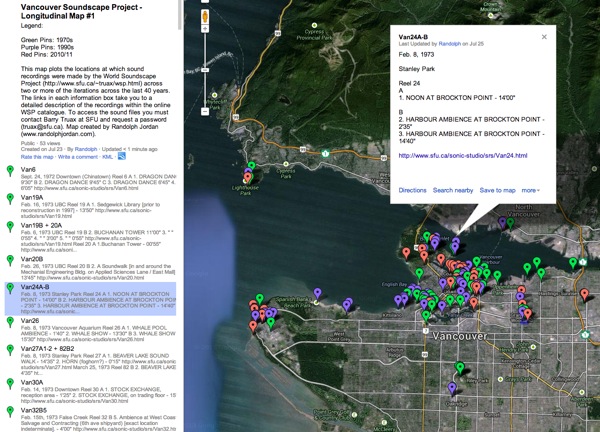Click the Street View pegman icon
The width and height of the screenshot is (600, 432).
pyautogui.click(x=205, y=16)
